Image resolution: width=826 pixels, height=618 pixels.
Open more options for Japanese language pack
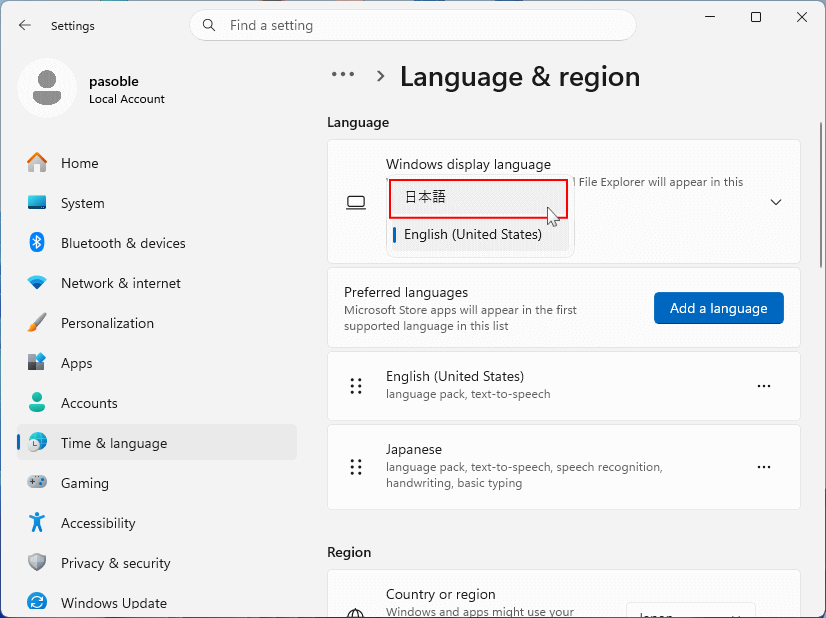click(x=764, y=467)
